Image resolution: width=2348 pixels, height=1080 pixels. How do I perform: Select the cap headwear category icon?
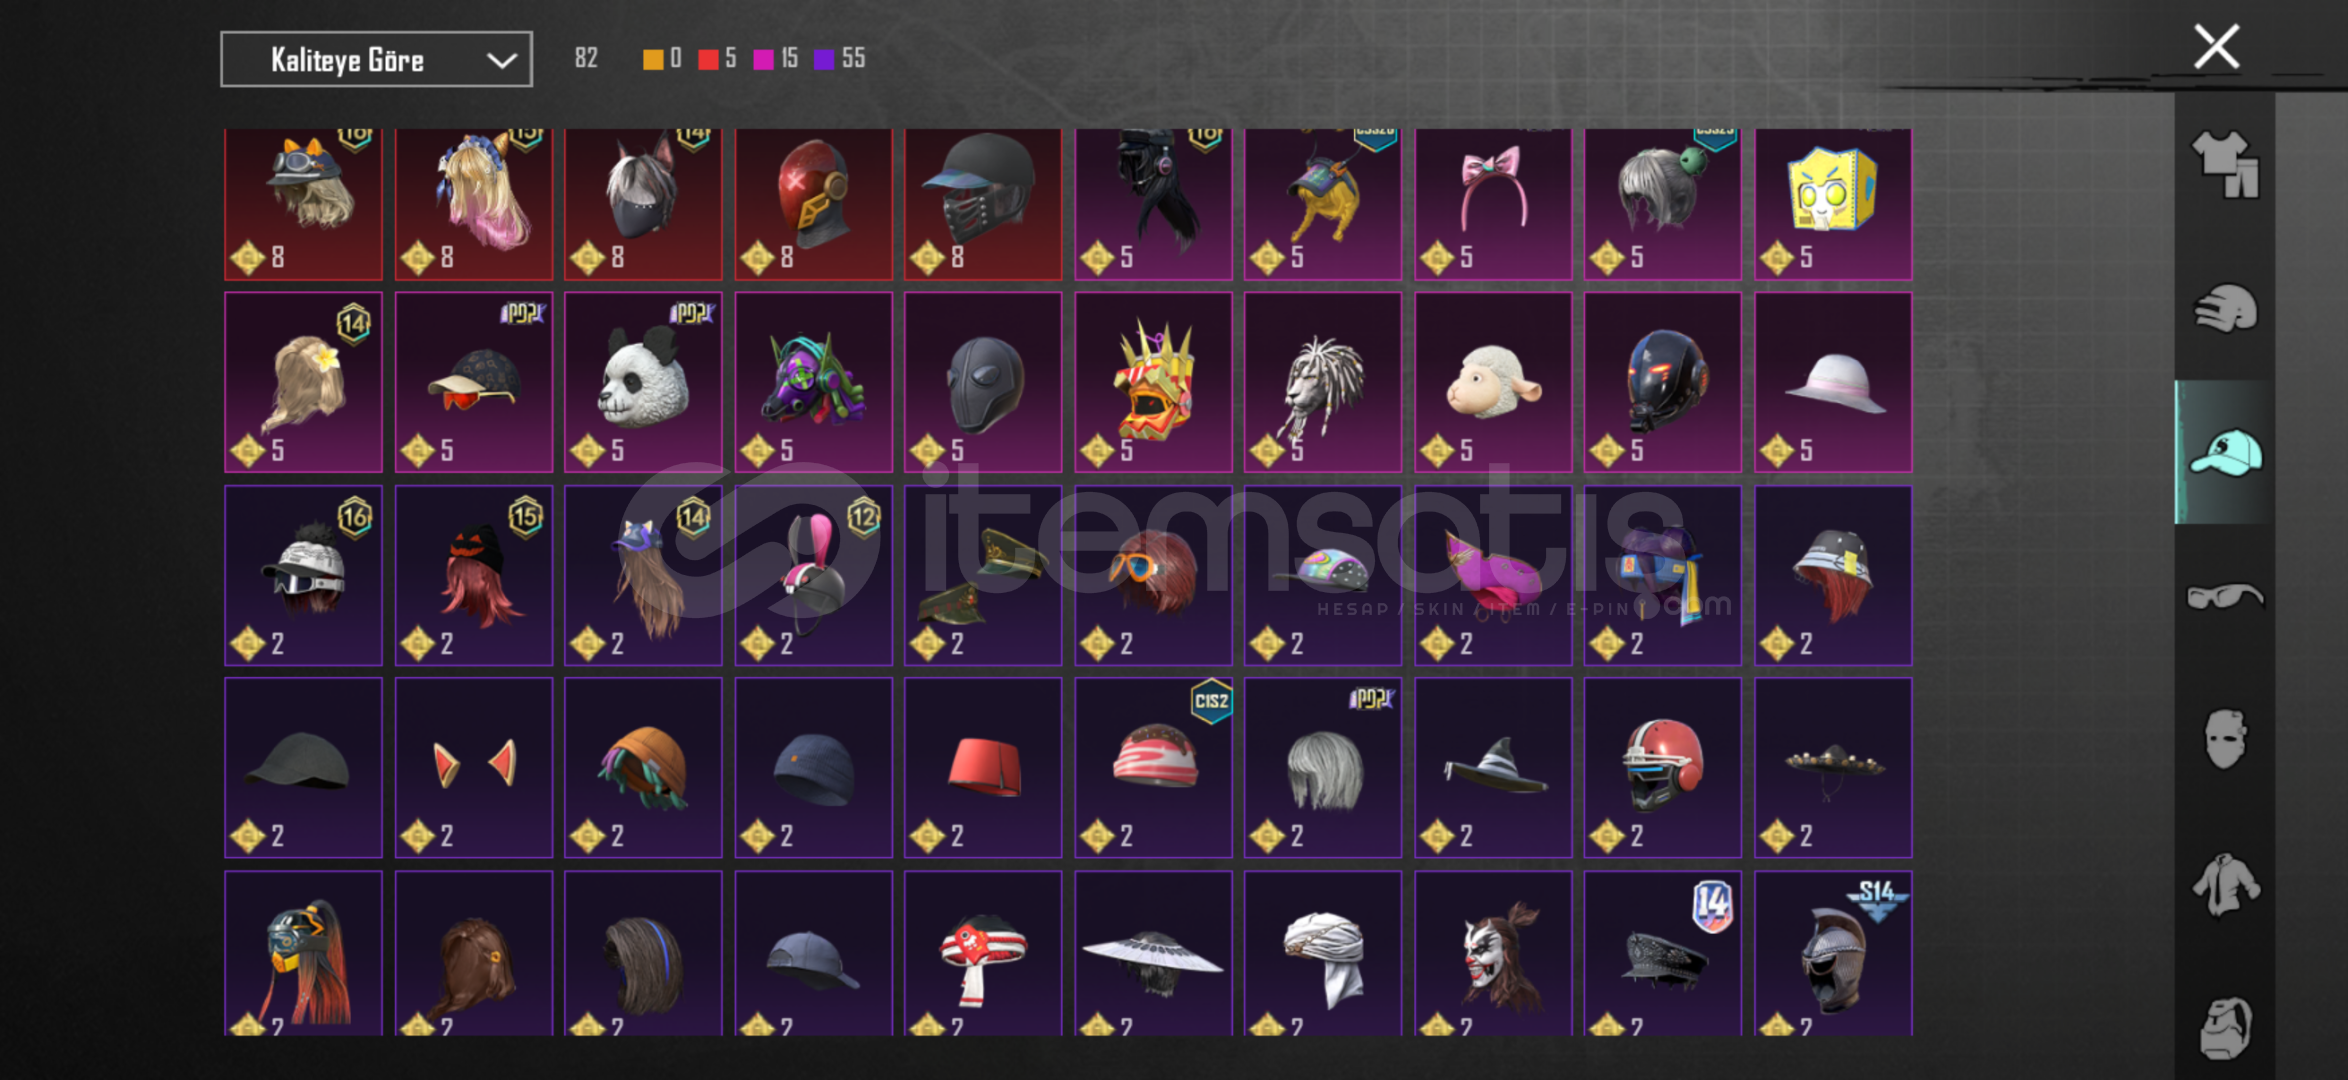tap(2225, 452)
